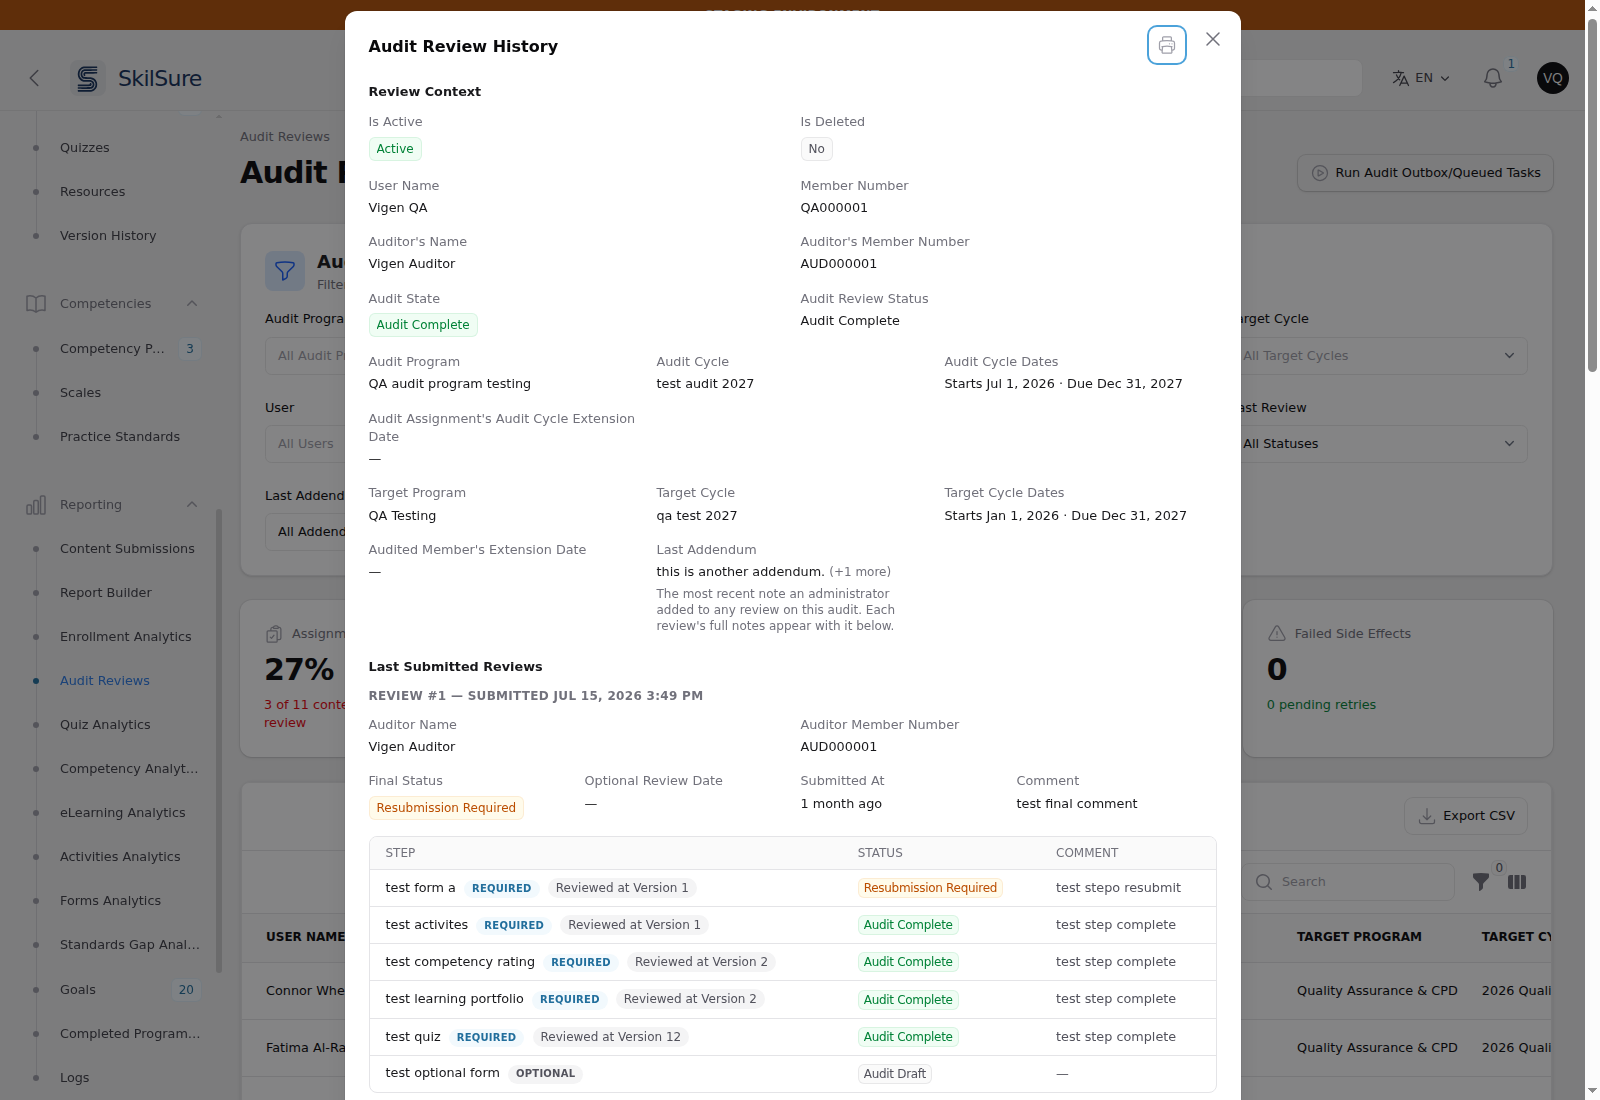Select Audit Reviews in sidebar
1600x1100 pixels.
(105, 681)
